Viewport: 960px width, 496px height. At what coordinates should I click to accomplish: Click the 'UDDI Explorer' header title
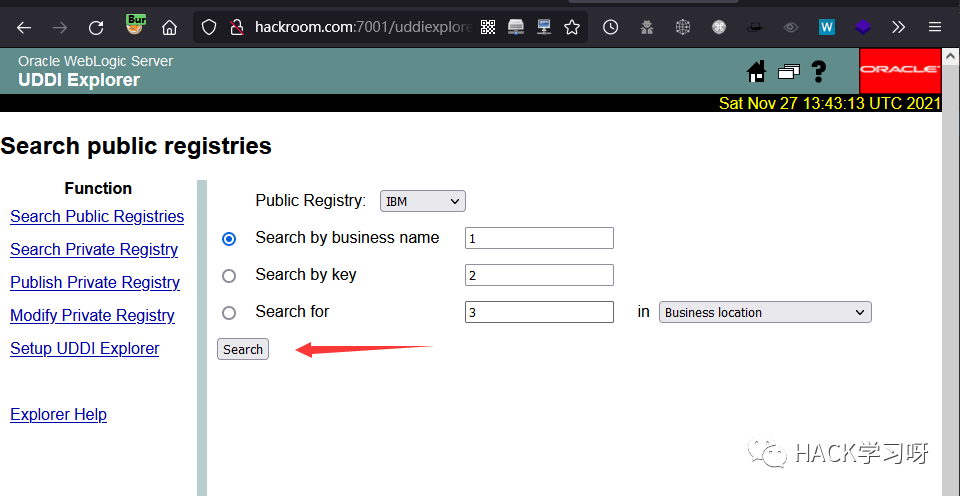79,80
